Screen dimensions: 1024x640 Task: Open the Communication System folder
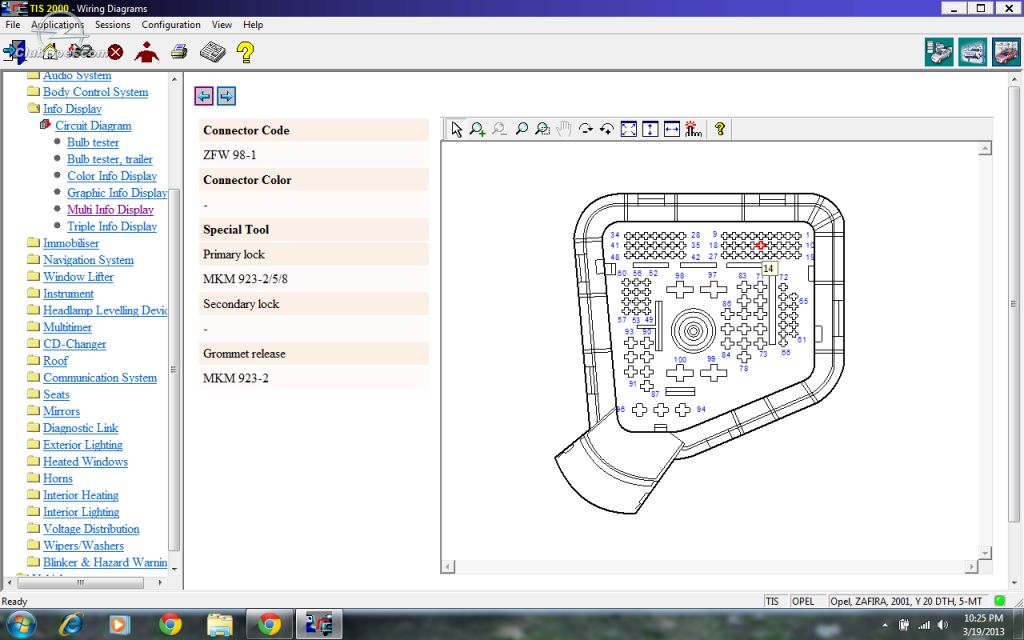100,378
